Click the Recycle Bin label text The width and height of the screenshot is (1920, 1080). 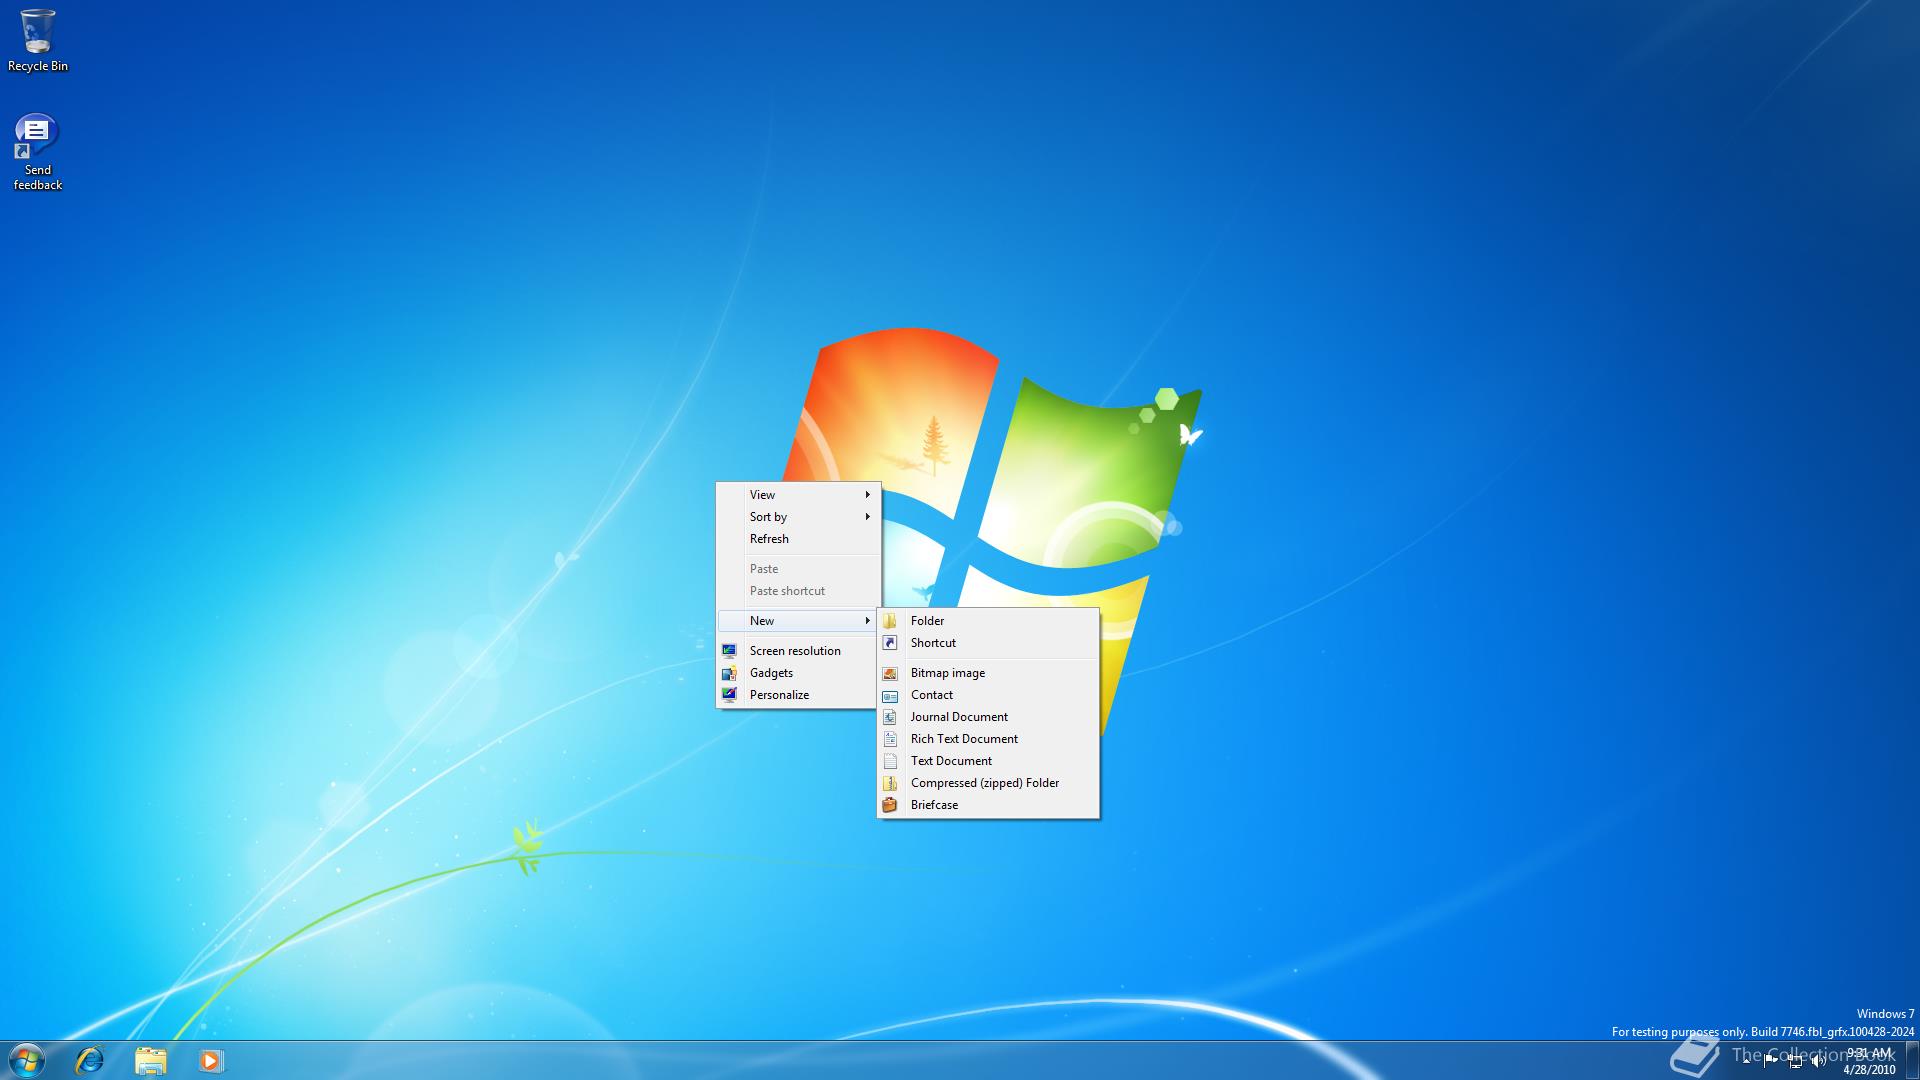point(38,66)
